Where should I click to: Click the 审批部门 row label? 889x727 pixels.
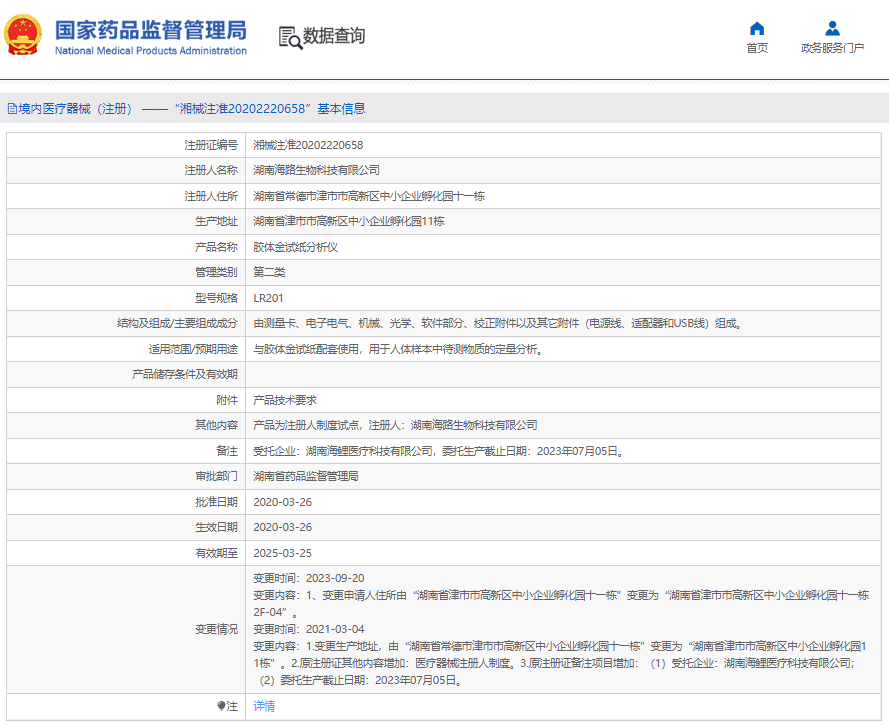tap(217, 476)
